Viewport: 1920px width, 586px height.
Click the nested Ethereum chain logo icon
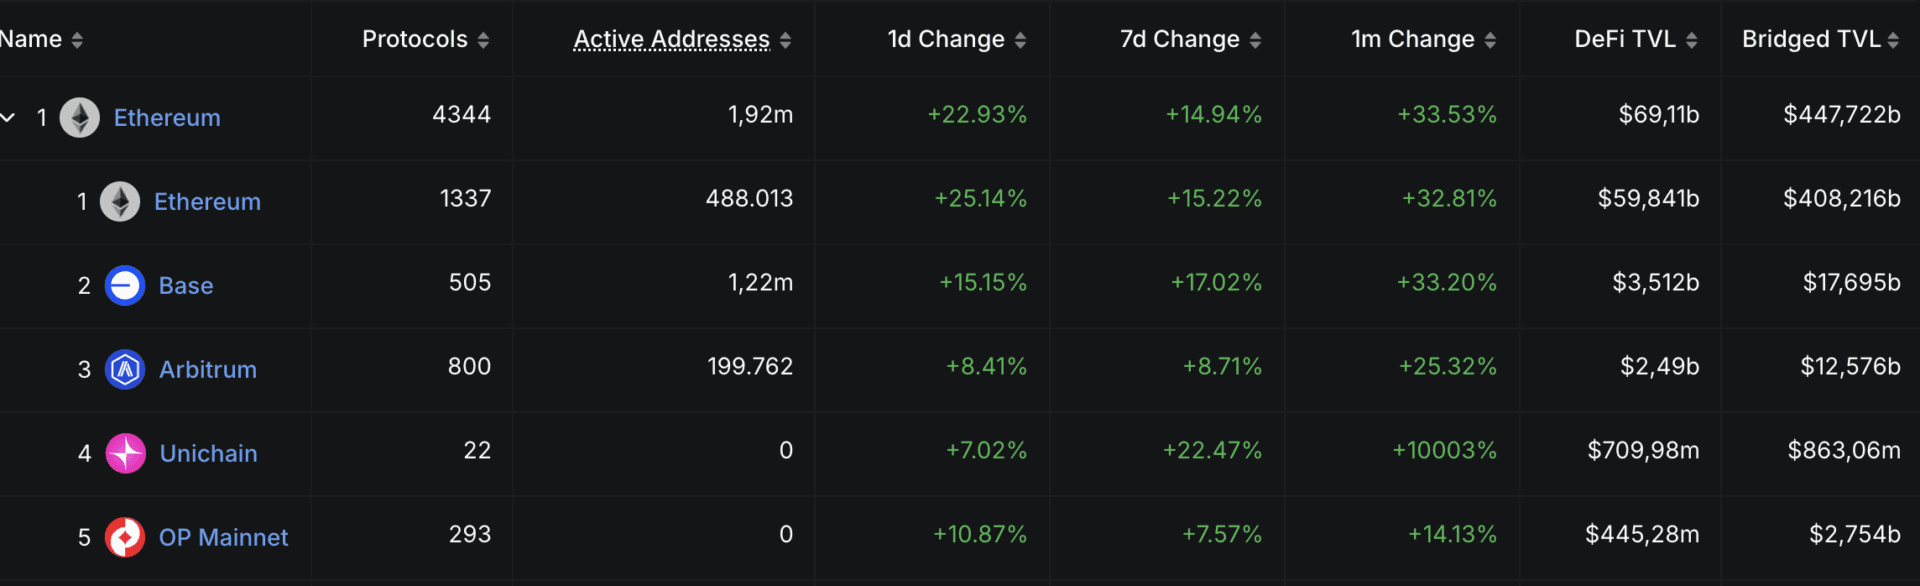click(120, 202)
